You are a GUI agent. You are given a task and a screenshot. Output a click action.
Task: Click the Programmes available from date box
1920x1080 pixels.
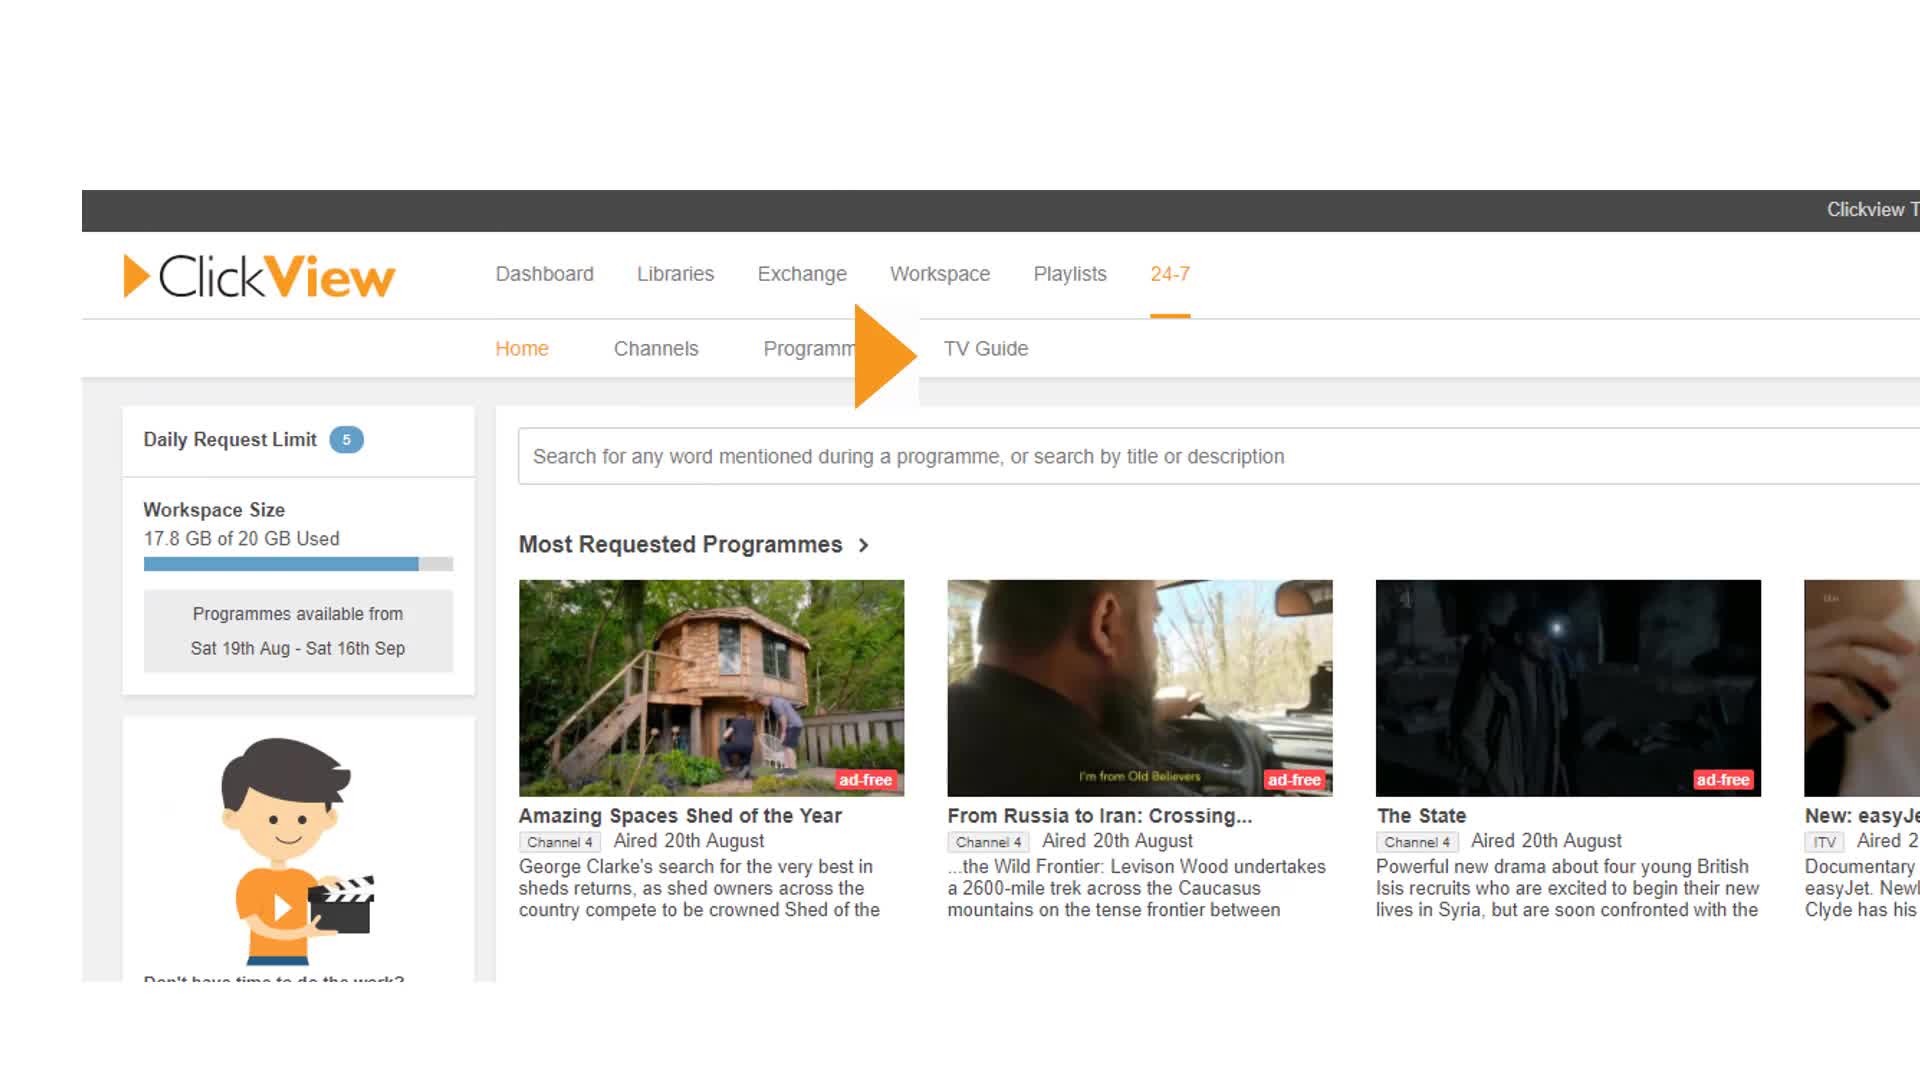click(298, 631)
